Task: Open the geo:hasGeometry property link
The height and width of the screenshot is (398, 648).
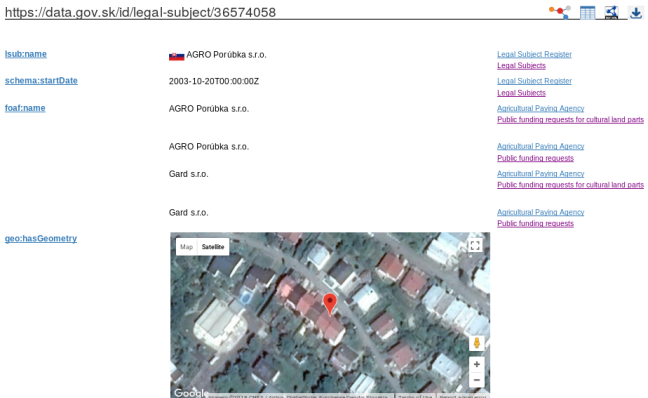Action: (x=41, y=238)
